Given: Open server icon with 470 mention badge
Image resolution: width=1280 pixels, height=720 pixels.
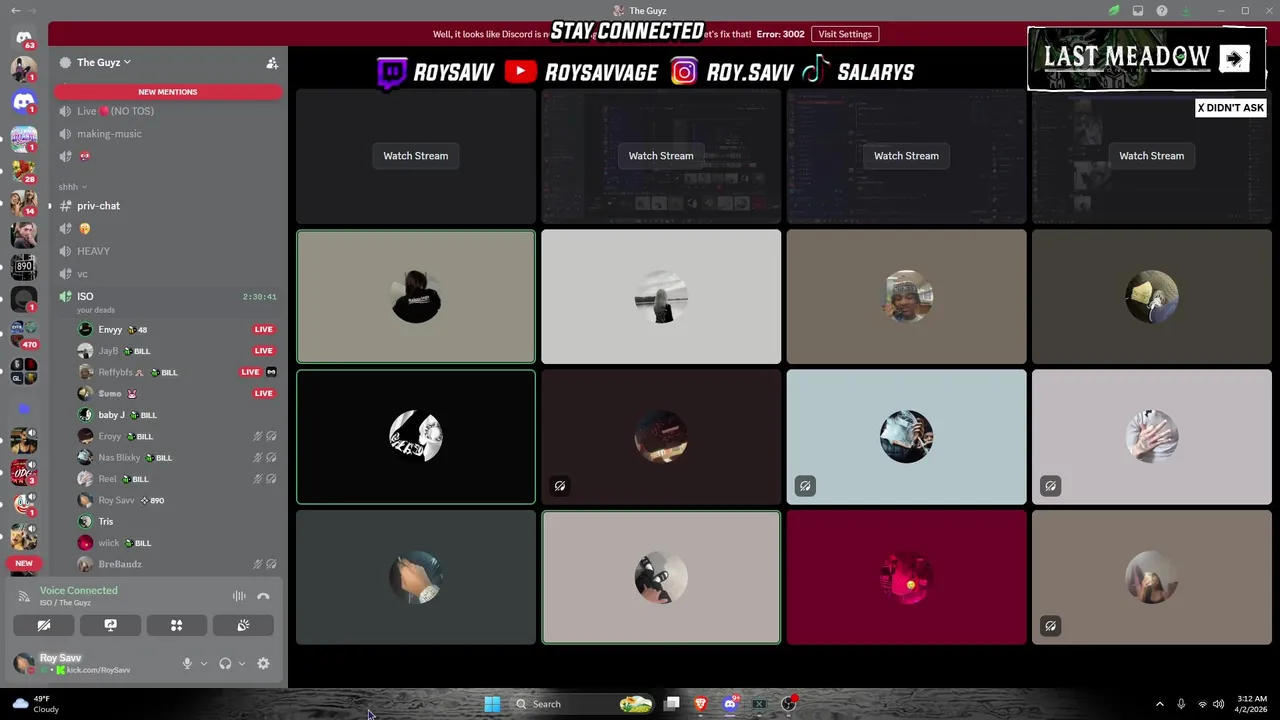Looking at the screenshot, I should [x=24, y=333].
